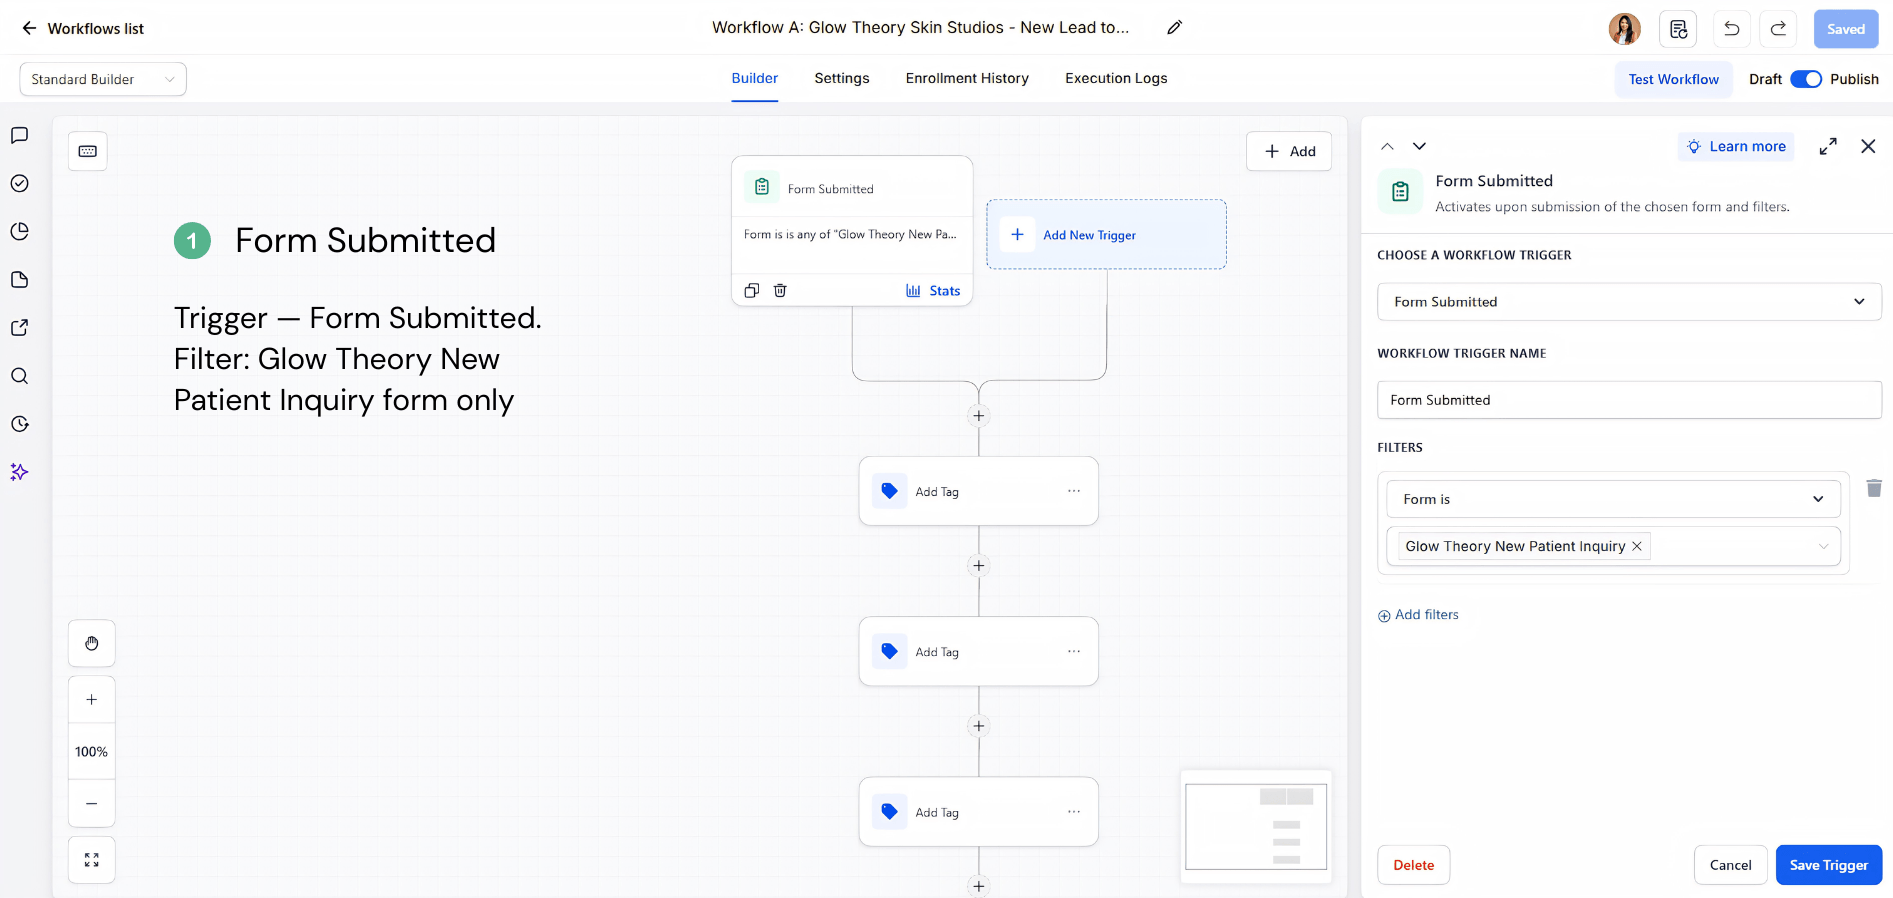The width and height of the screenshot is (1893, 898).
Task: Toggle the hand pan tool on the canvas
Action: coord(92,643)
